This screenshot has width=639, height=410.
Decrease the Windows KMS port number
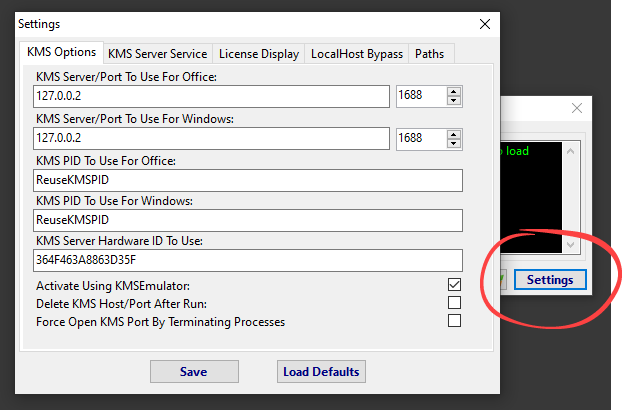[454, 143]
